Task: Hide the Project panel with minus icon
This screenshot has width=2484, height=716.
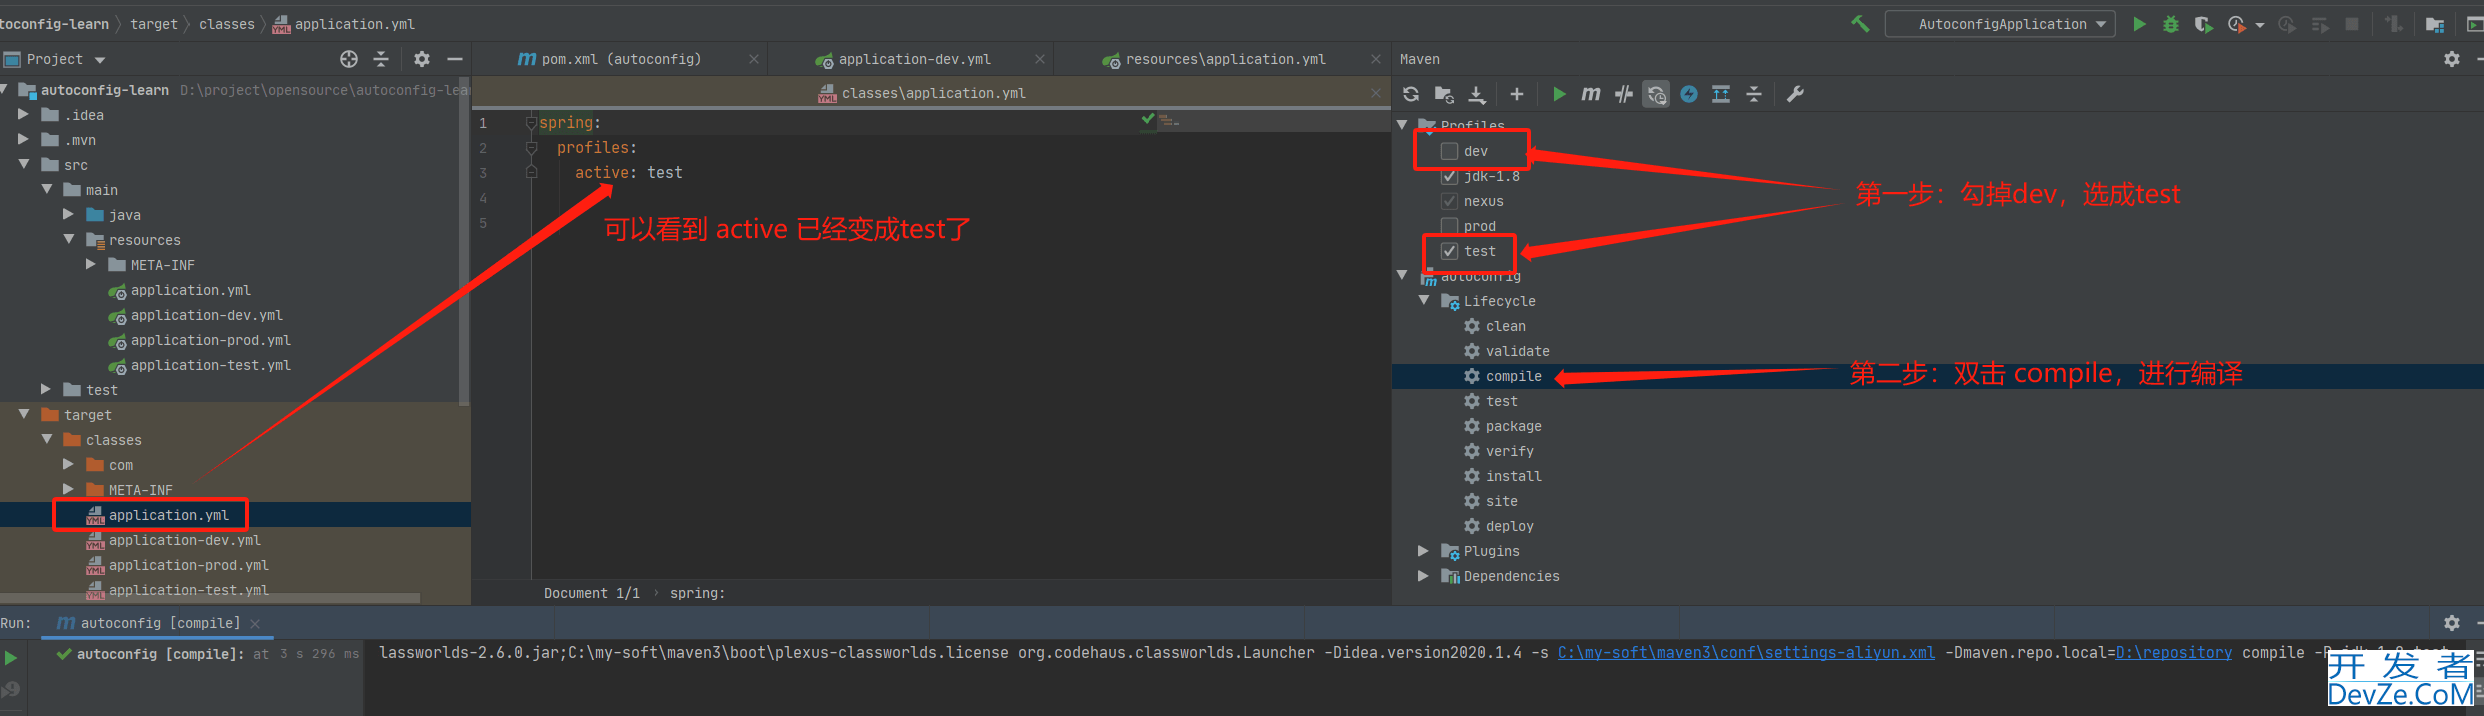Action: pyautogui.click(x=455, y=59)
